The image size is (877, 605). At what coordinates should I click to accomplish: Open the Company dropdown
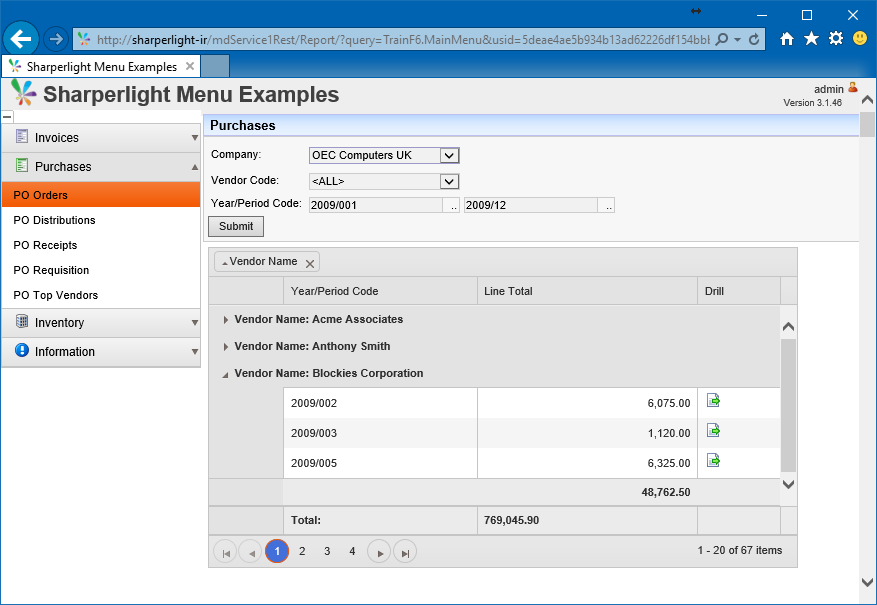coord(449,155)
